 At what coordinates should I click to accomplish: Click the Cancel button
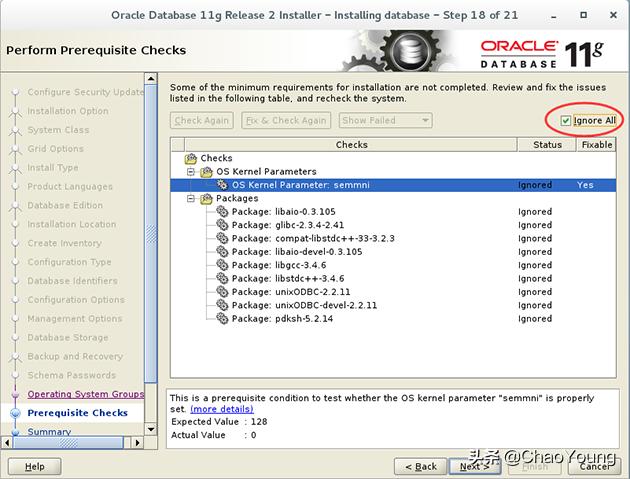click(595, 467)
